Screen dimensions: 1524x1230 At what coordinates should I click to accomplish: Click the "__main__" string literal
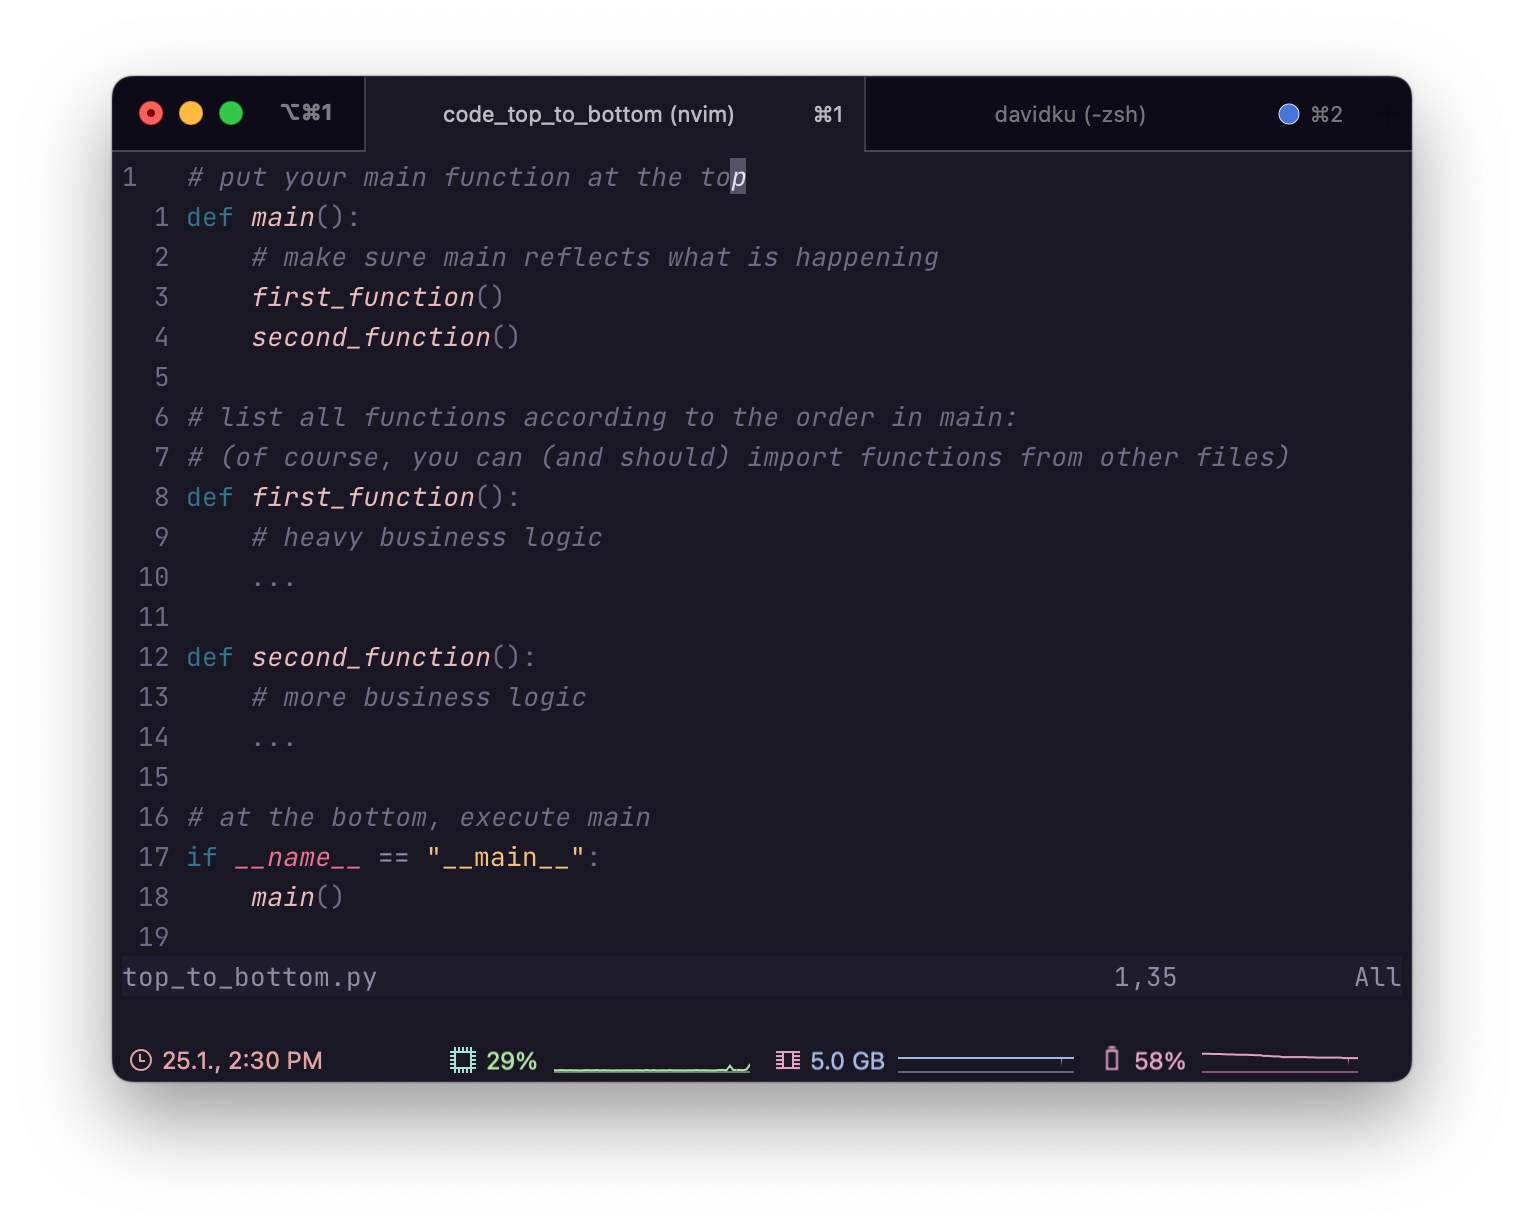tap(505, 857)
